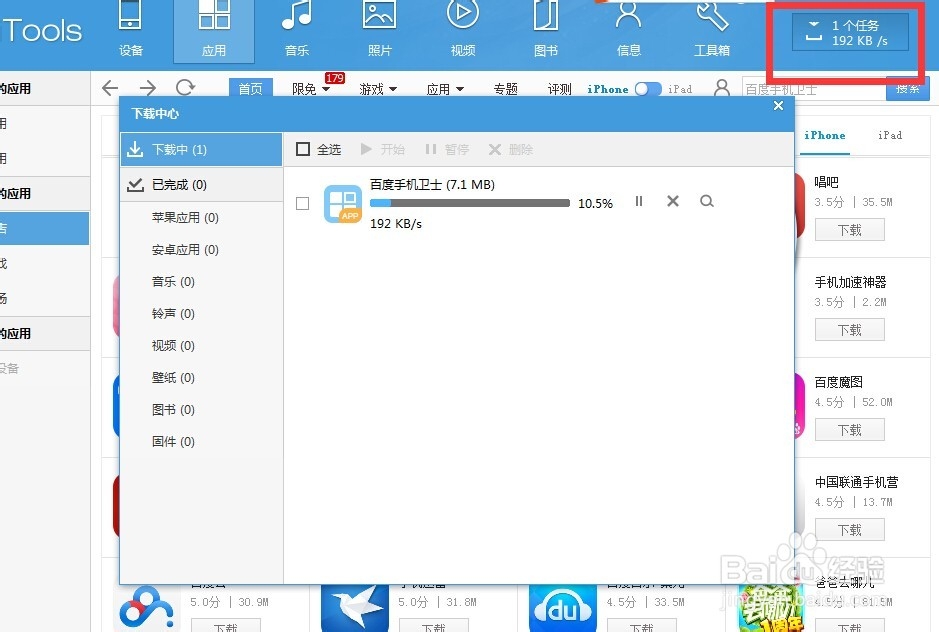Go to the 首页 tab

pyautogui.click(x=250, y=88)
